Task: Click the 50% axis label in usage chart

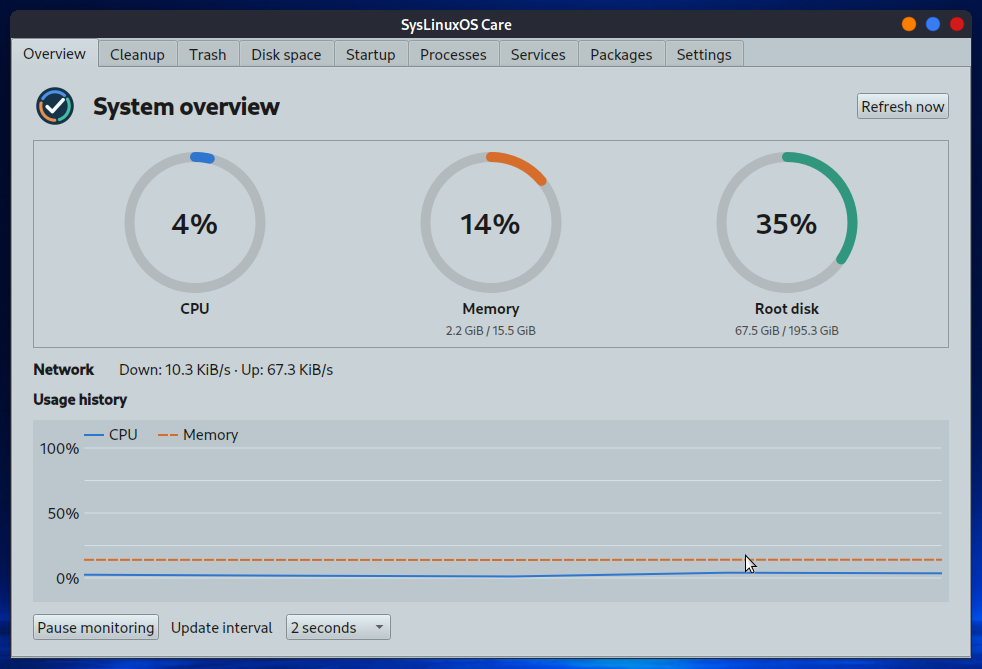Action: click(x=63, y=514)
